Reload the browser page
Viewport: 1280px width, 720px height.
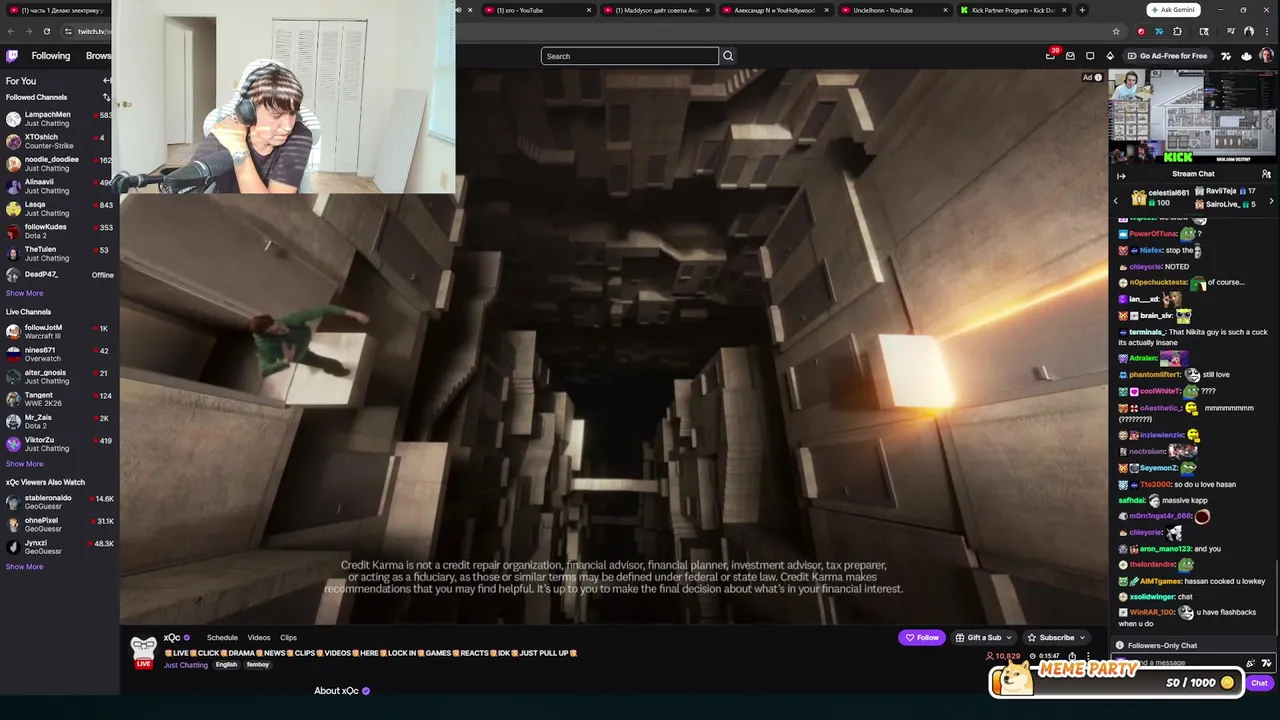click(x=46, y=31)
